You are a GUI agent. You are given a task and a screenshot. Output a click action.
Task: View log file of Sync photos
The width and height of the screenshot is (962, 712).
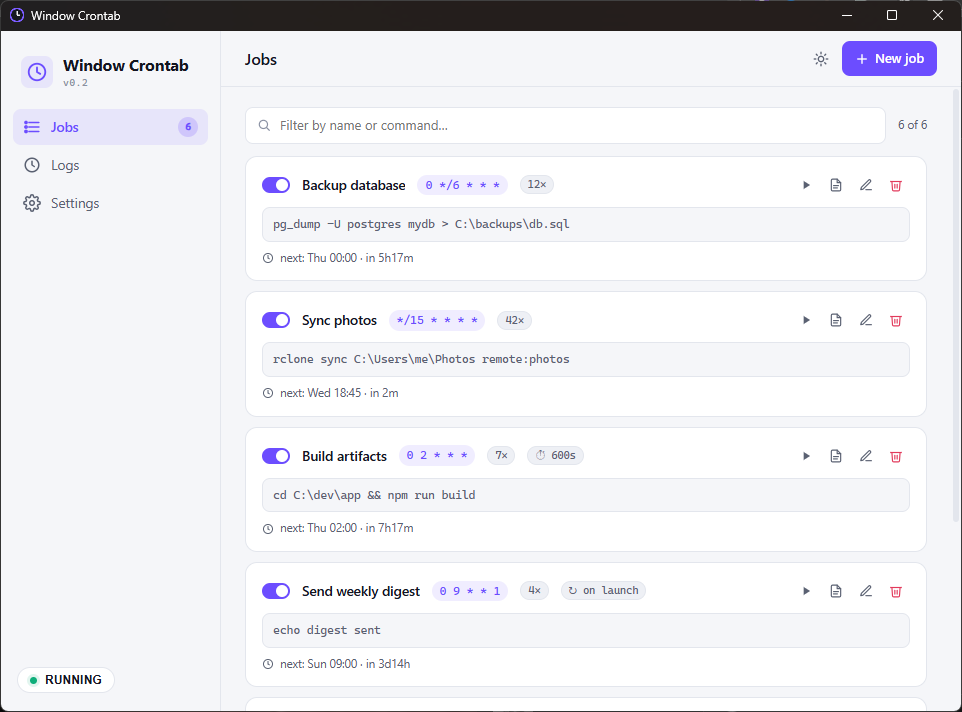(836, 320)
